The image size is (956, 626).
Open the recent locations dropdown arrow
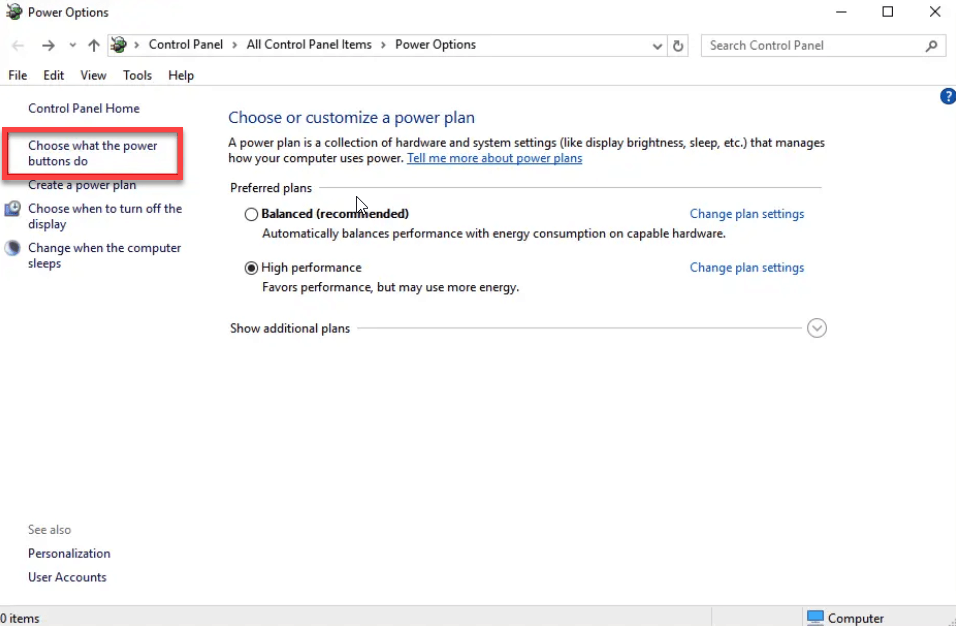coord(73,45)
